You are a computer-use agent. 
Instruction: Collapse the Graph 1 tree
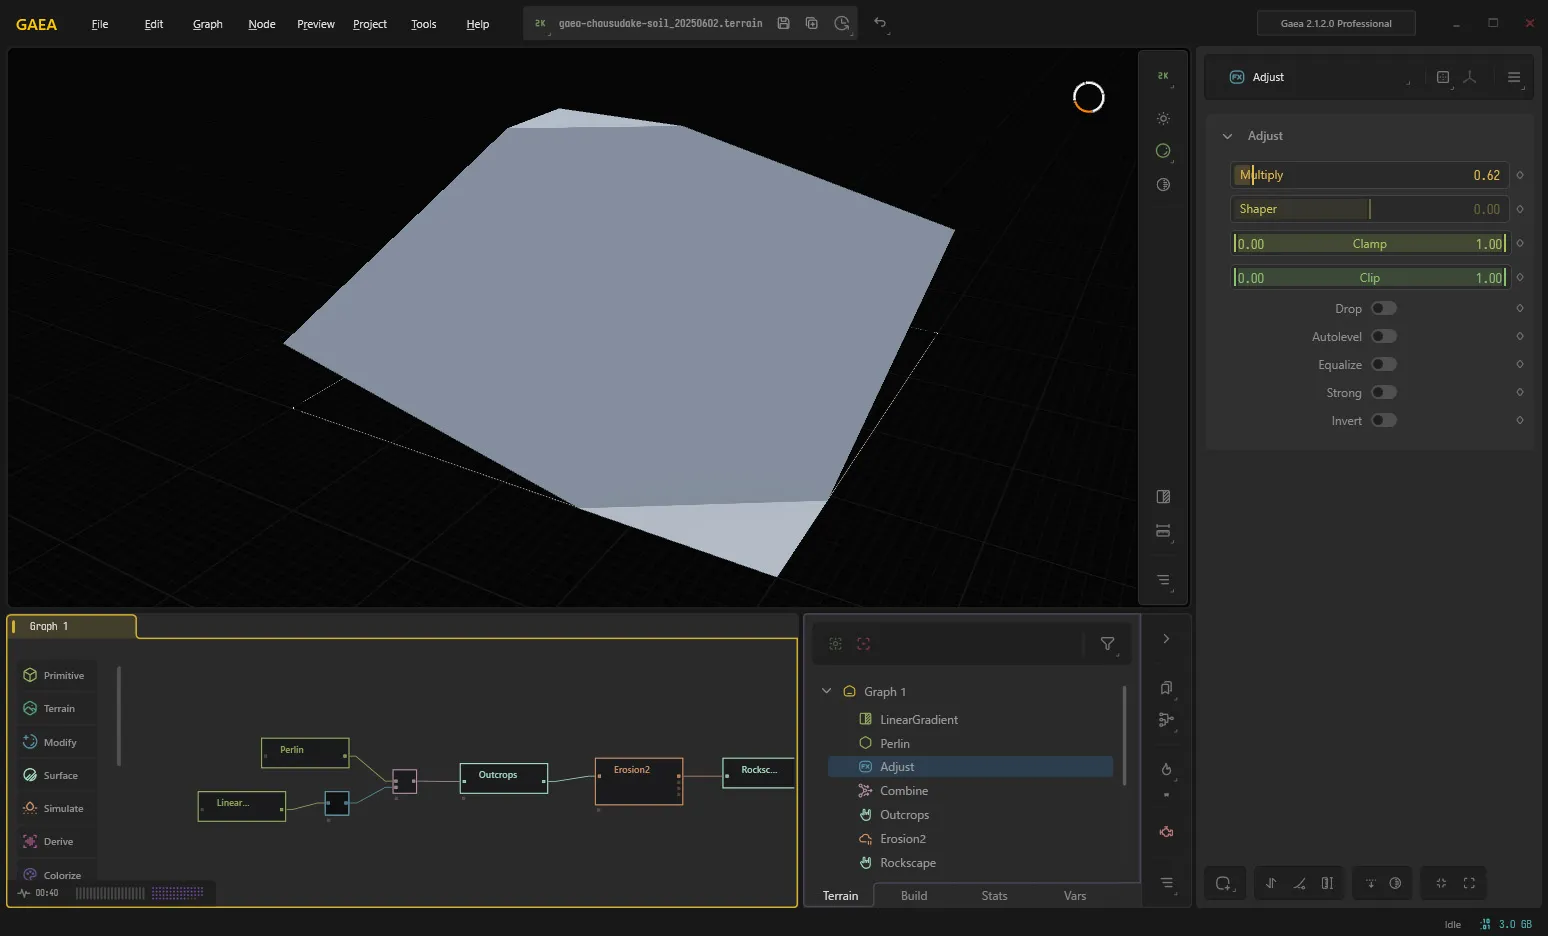tap(827, 691)
